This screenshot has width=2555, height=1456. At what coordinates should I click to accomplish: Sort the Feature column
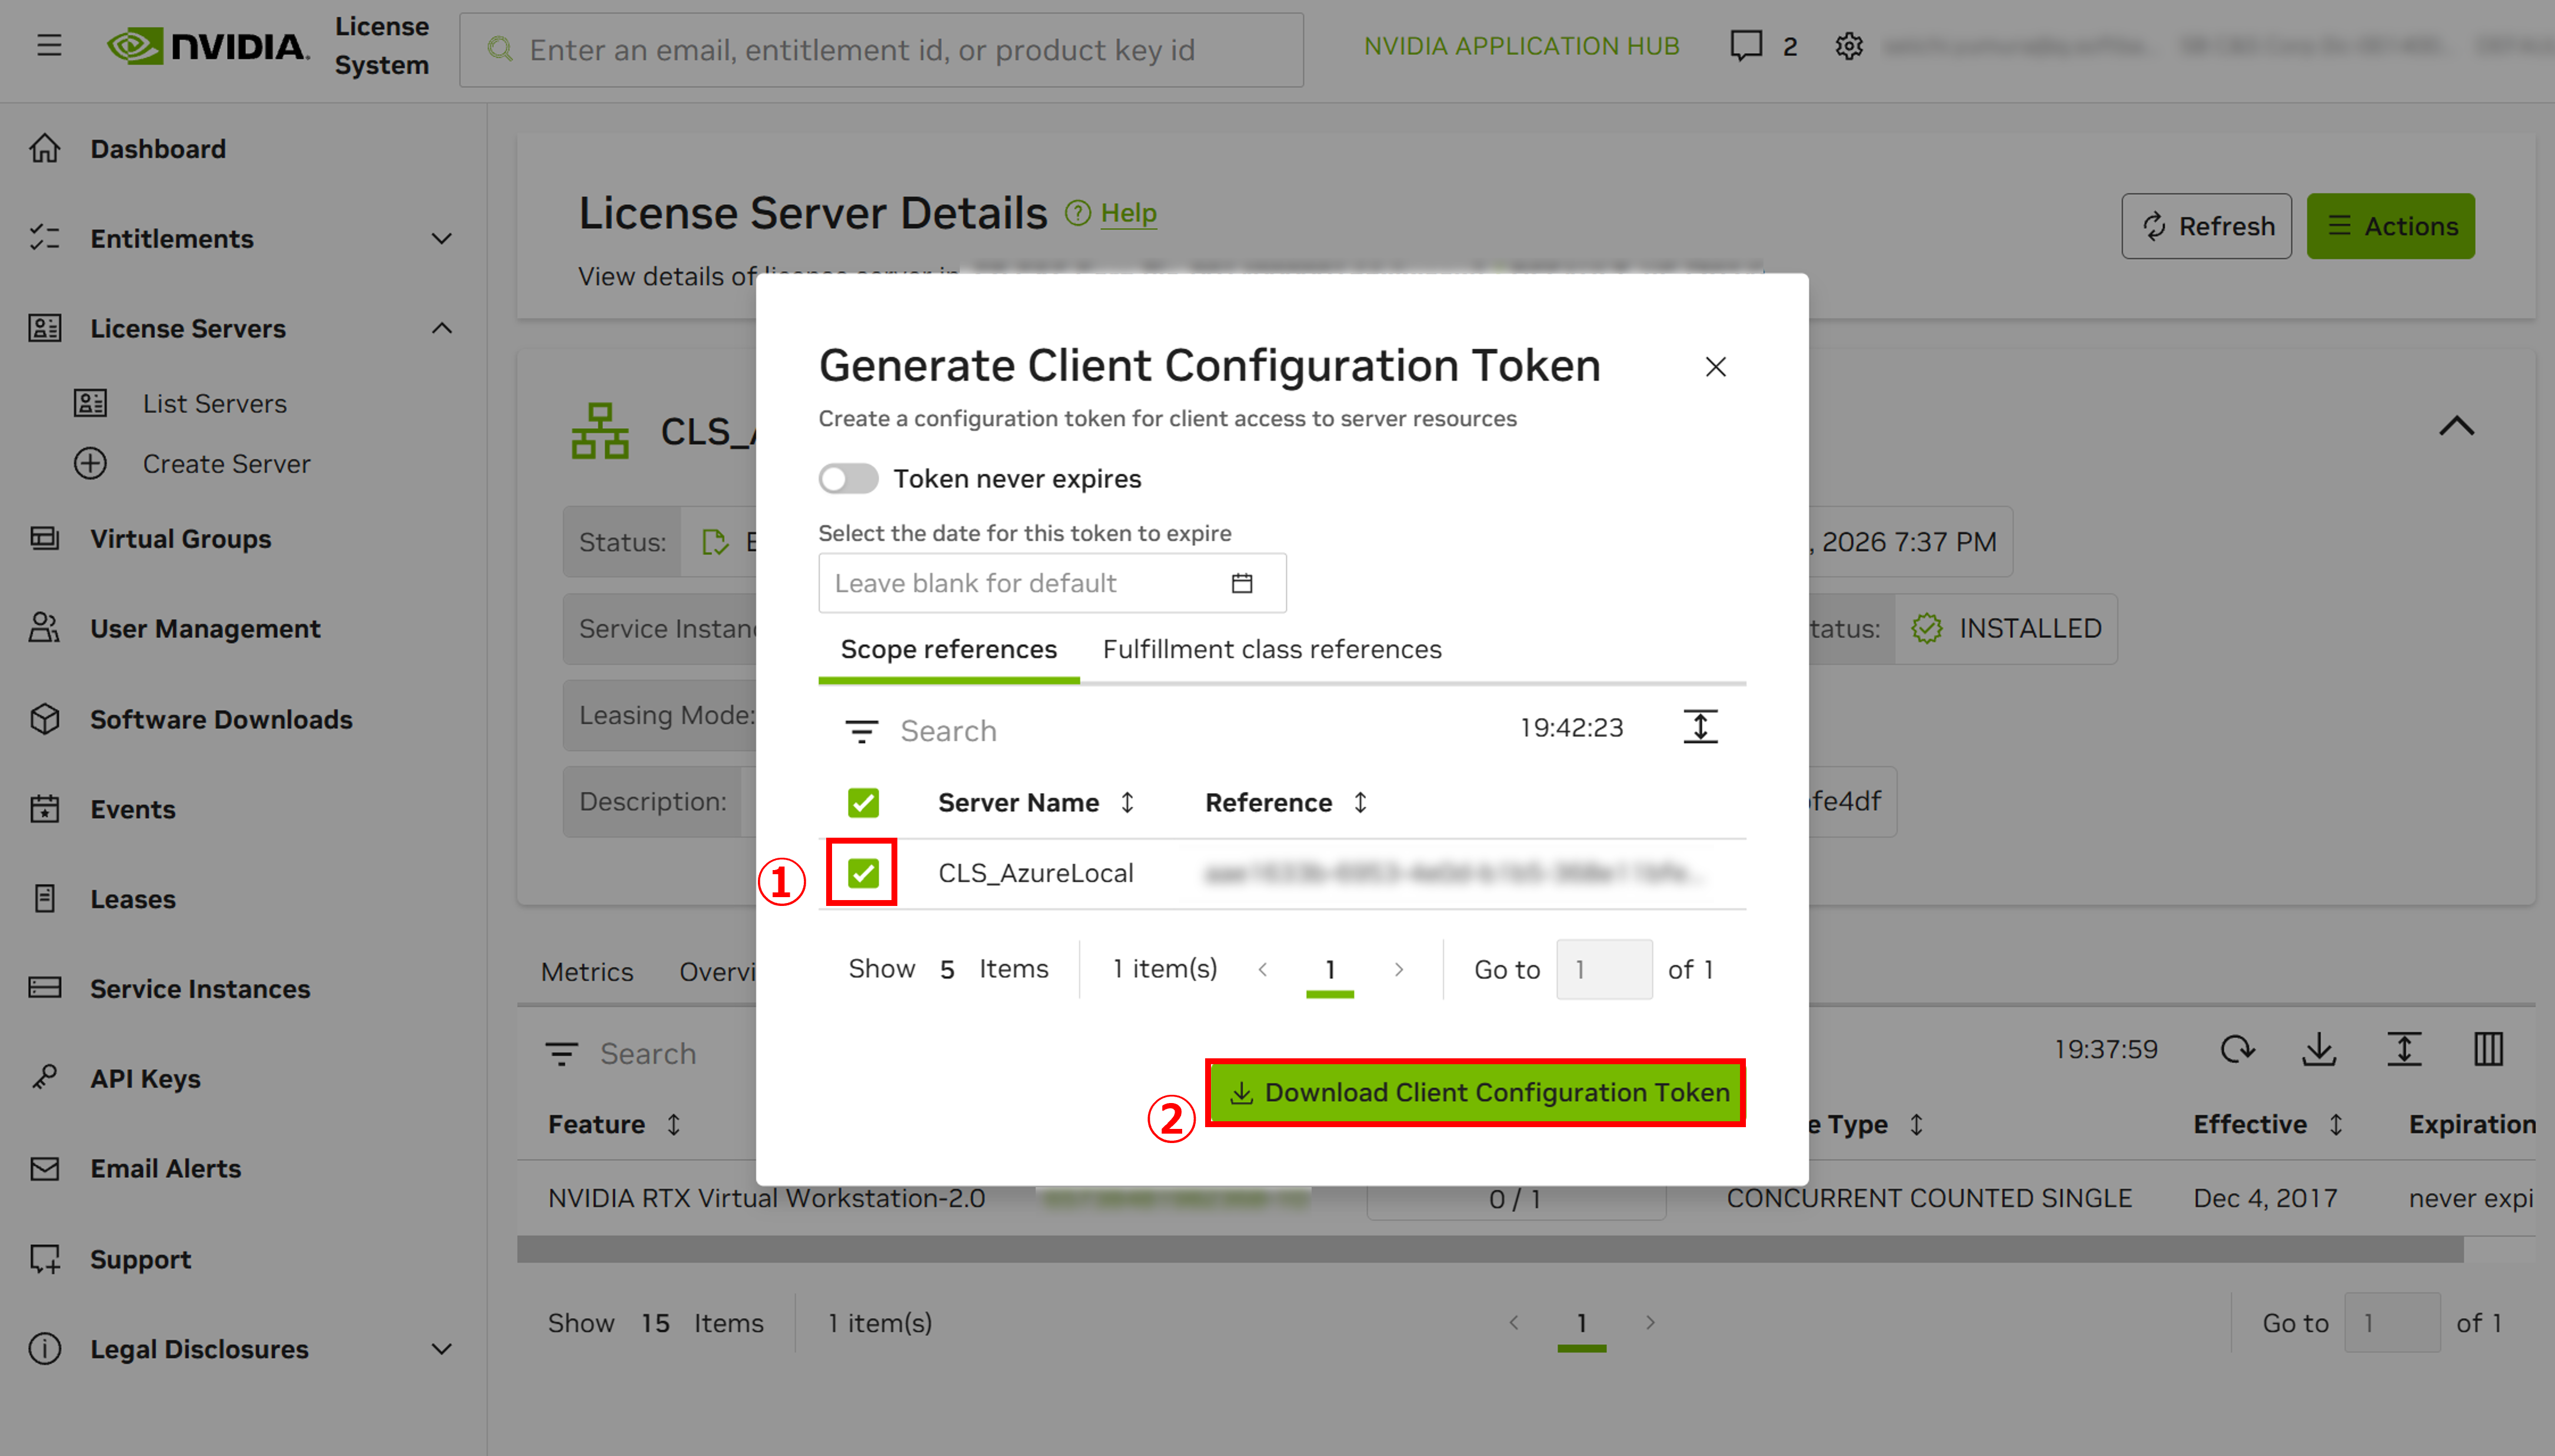coord(674,1125)
